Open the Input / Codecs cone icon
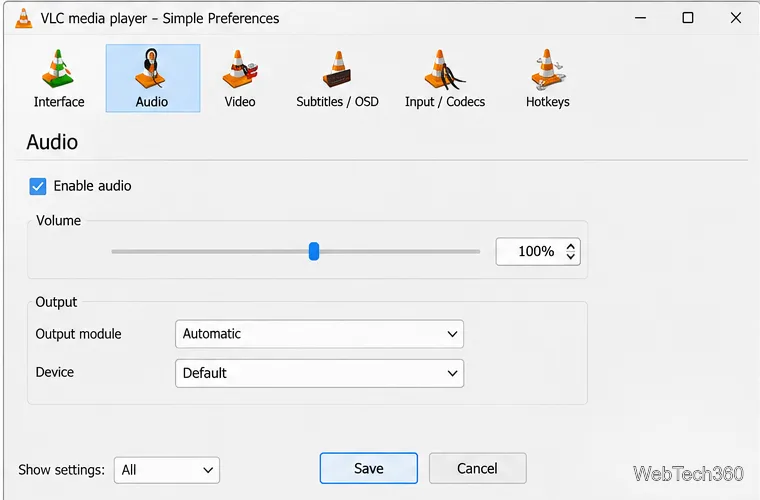 [444, 70]
